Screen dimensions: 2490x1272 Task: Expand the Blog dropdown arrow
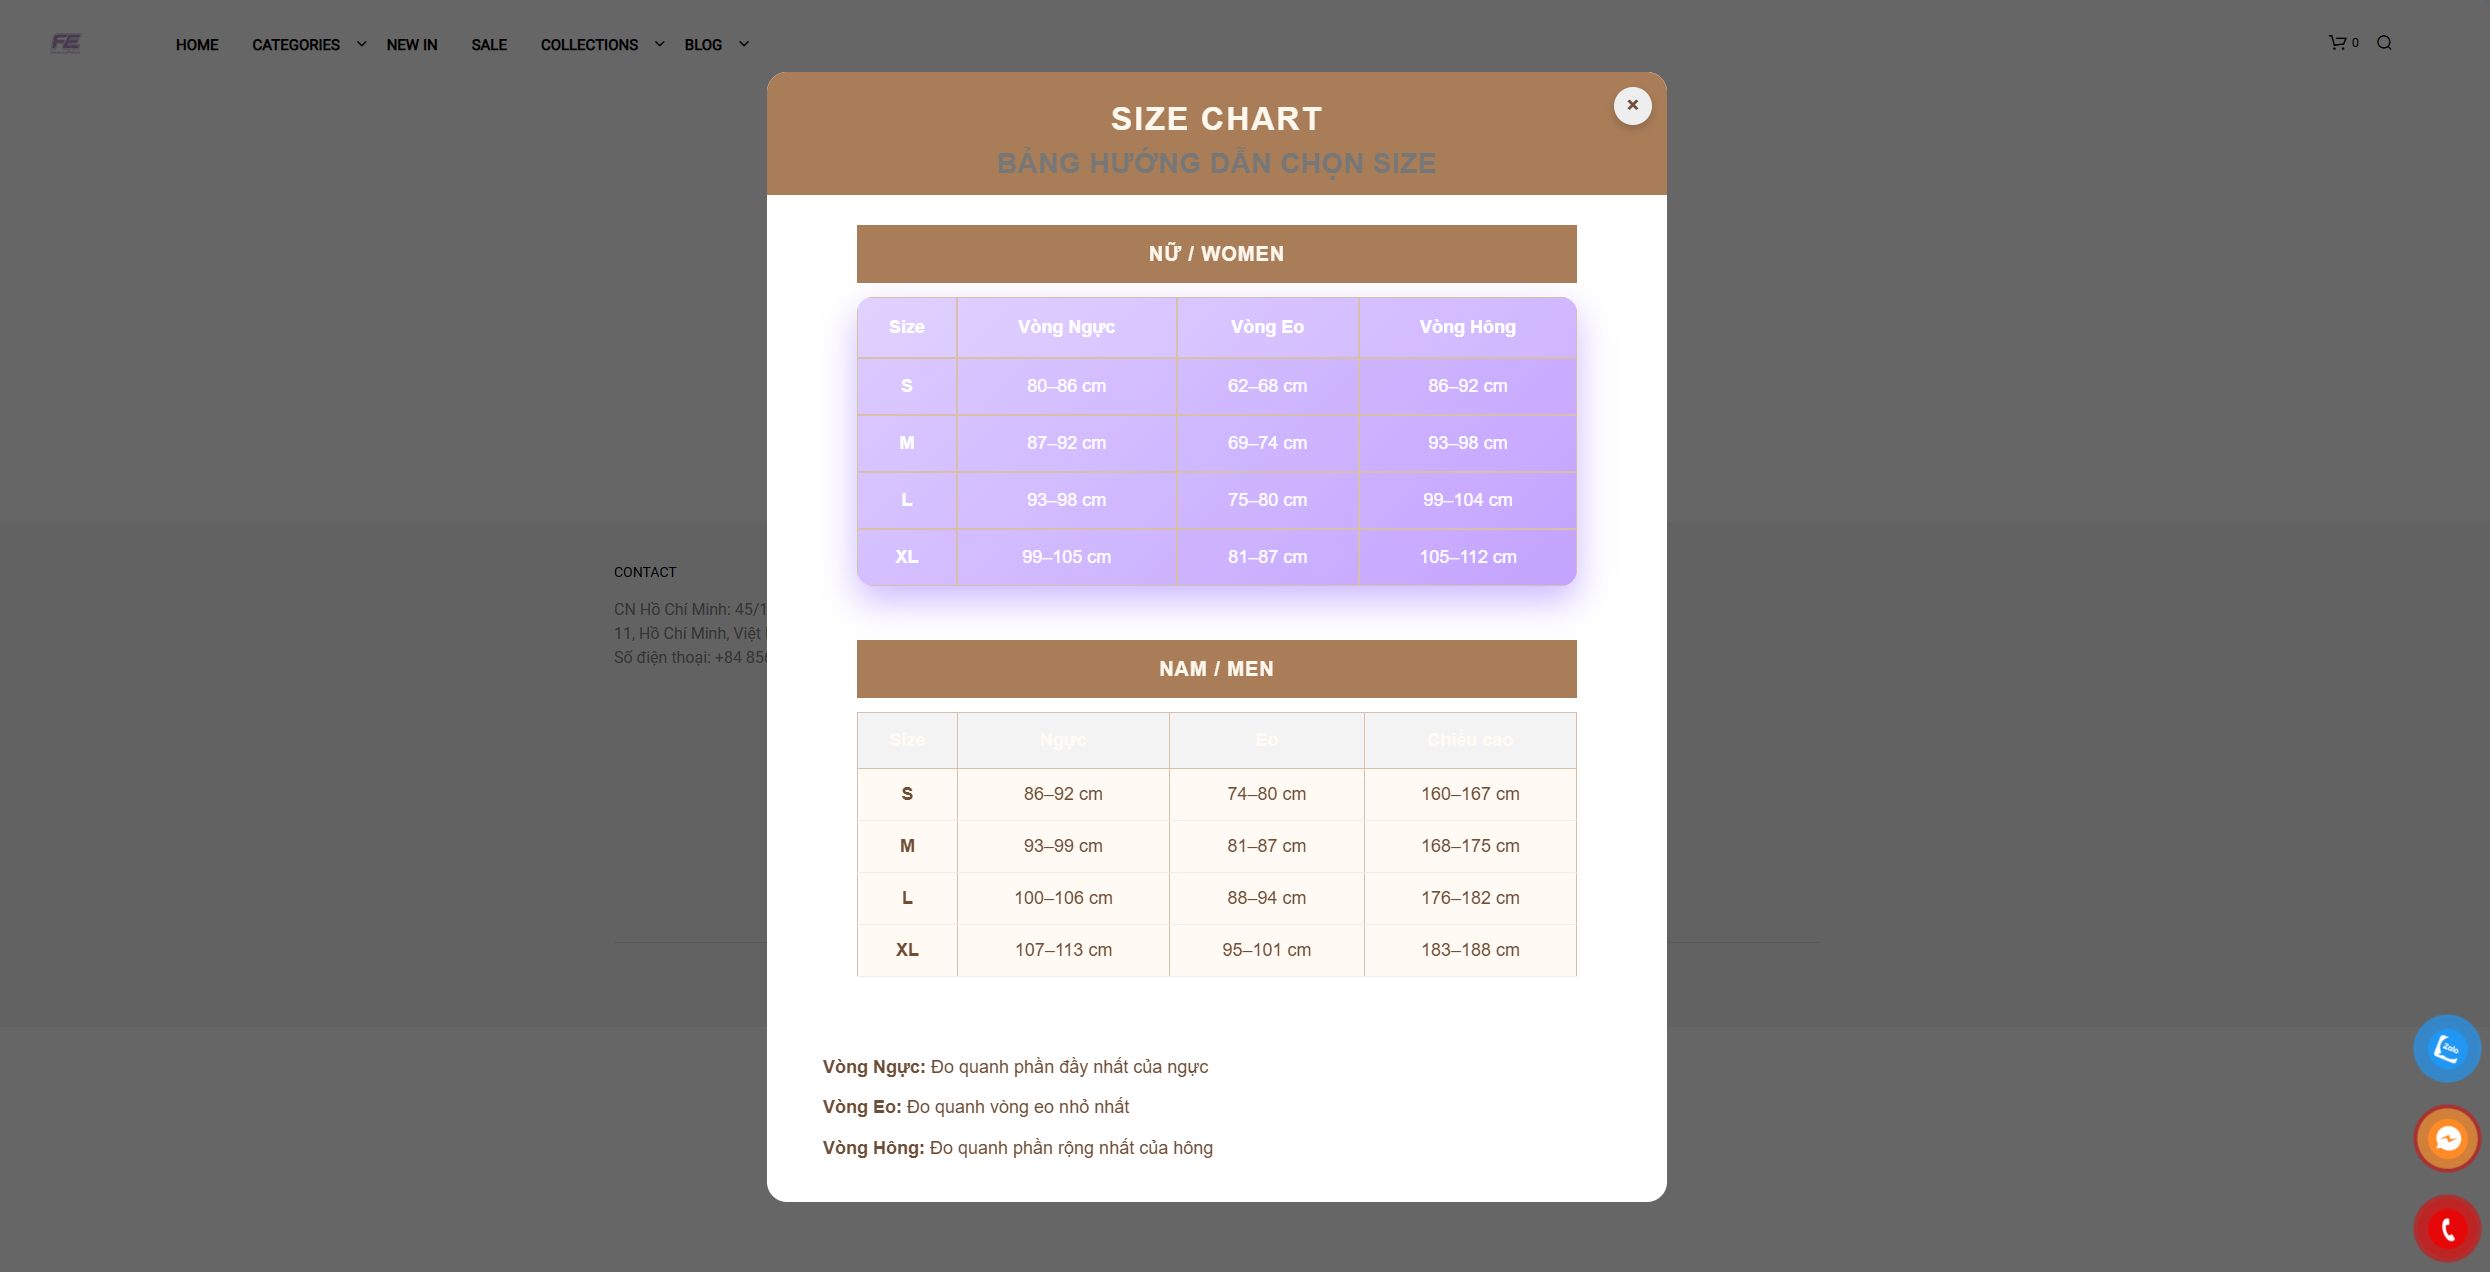click(744, 44)
